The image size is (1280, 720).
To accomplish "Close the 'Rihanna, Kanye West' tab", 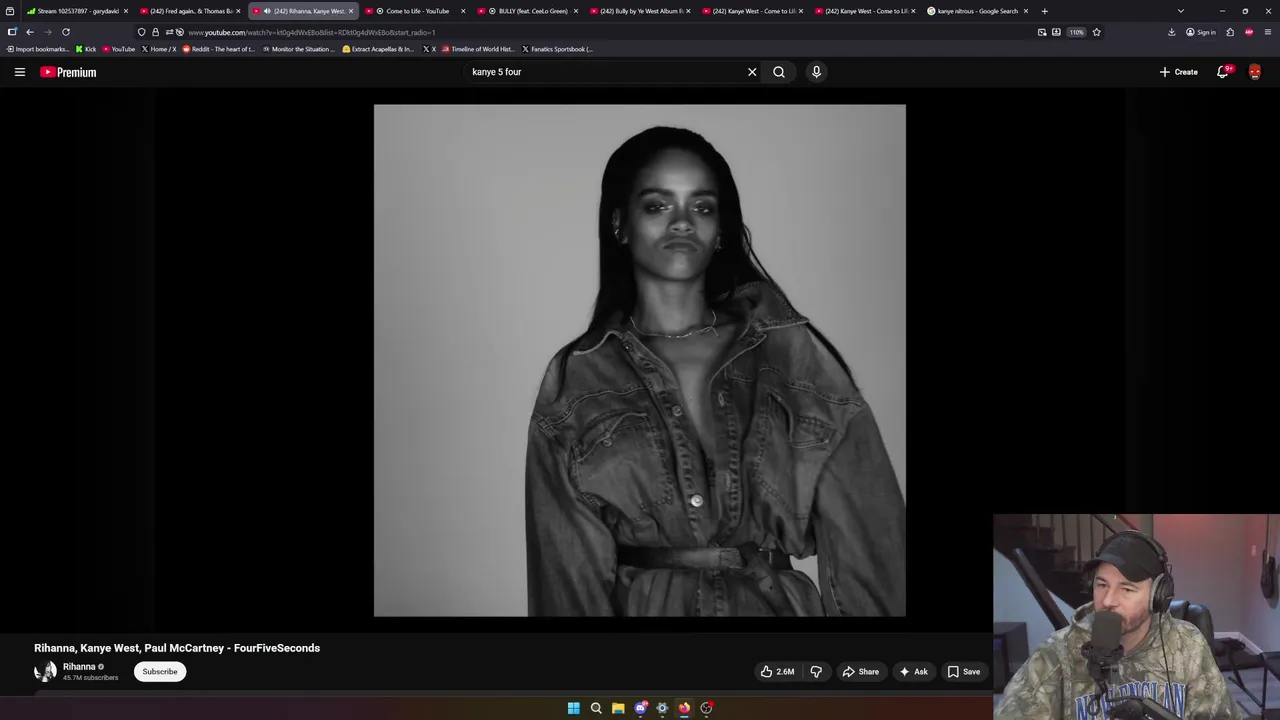I will (350, 11).
